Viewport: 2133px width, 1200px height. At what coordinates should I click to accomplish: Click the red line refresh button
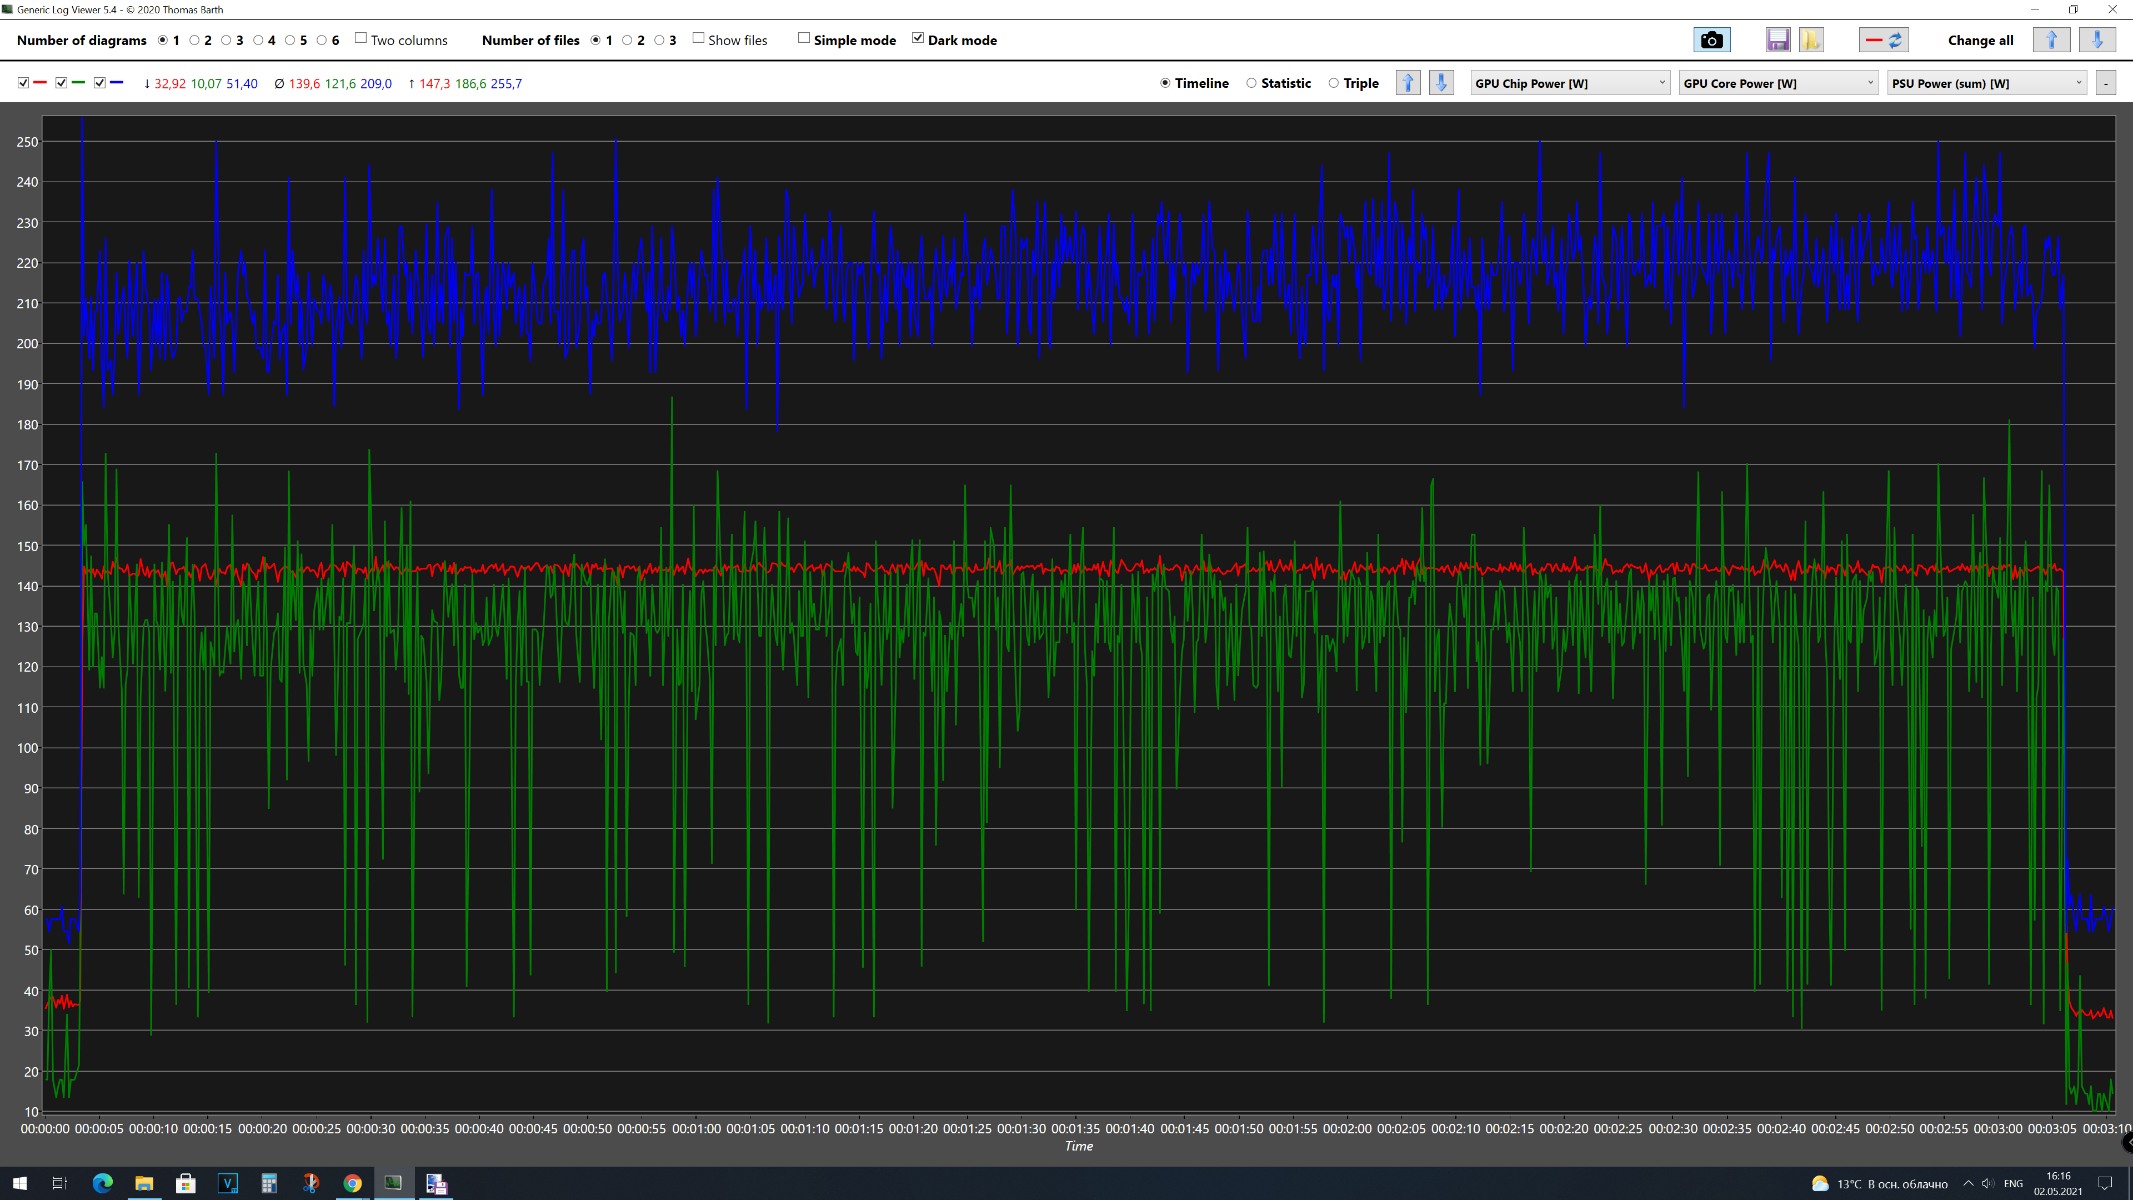pos(1883,40)
